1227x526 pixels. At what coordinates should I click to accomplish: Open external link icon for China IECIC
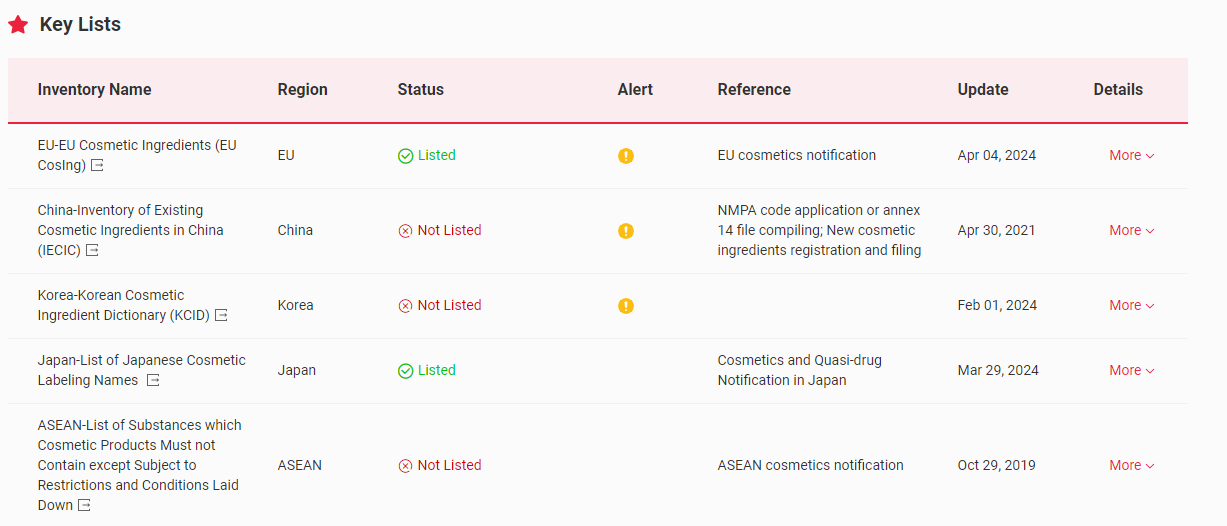pos(92,251)
